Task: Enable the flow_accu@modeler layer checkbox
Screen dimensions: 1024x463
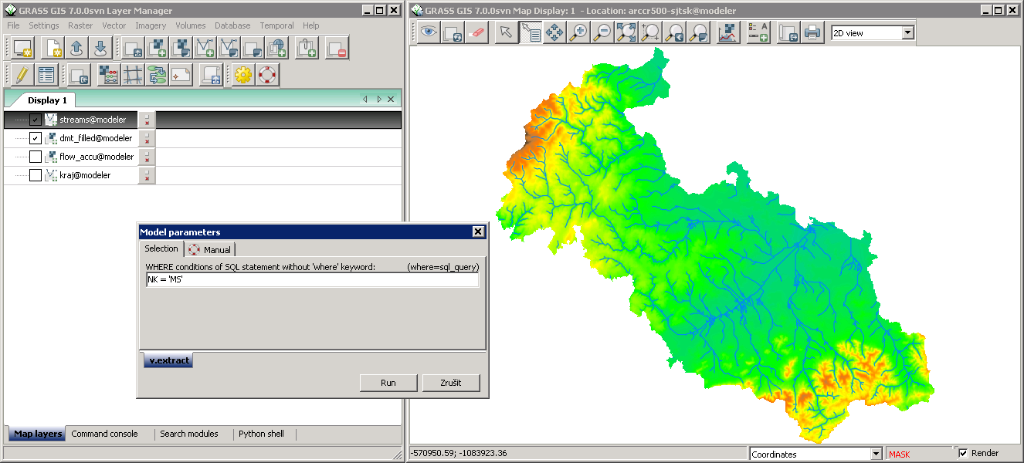Action: 36,157
